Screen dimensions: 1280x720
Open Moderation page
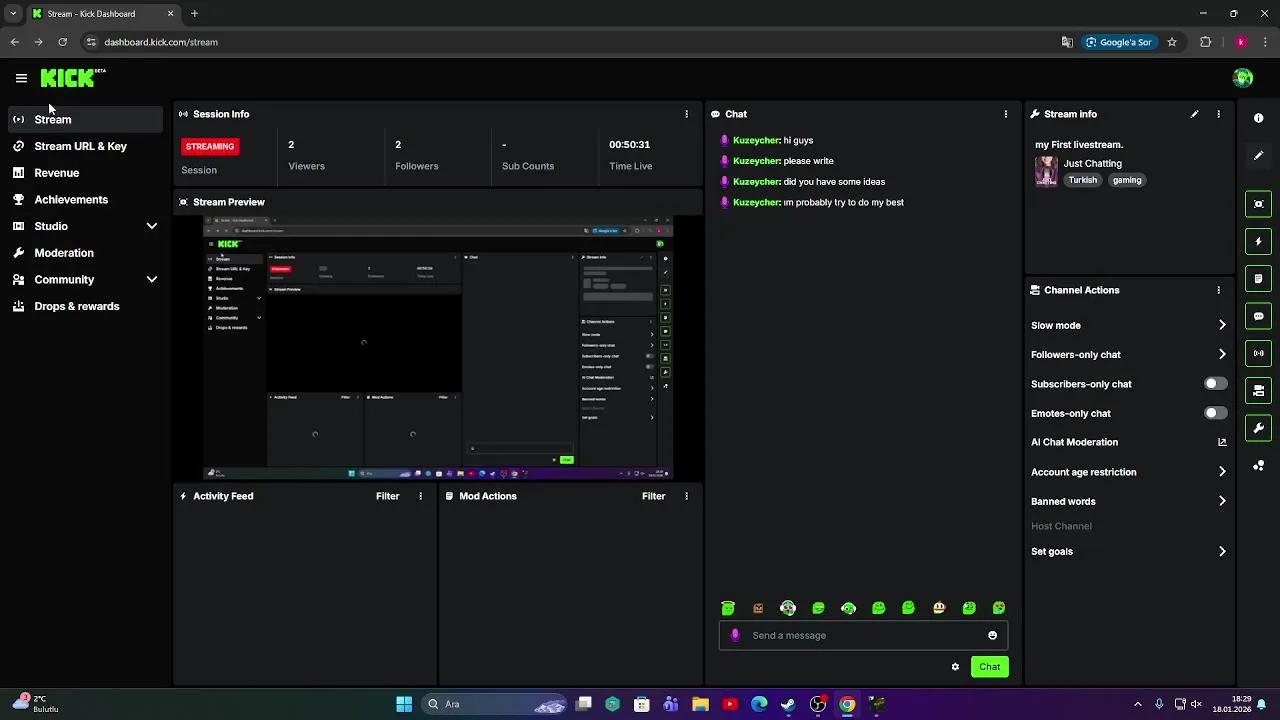pos(85,253)
